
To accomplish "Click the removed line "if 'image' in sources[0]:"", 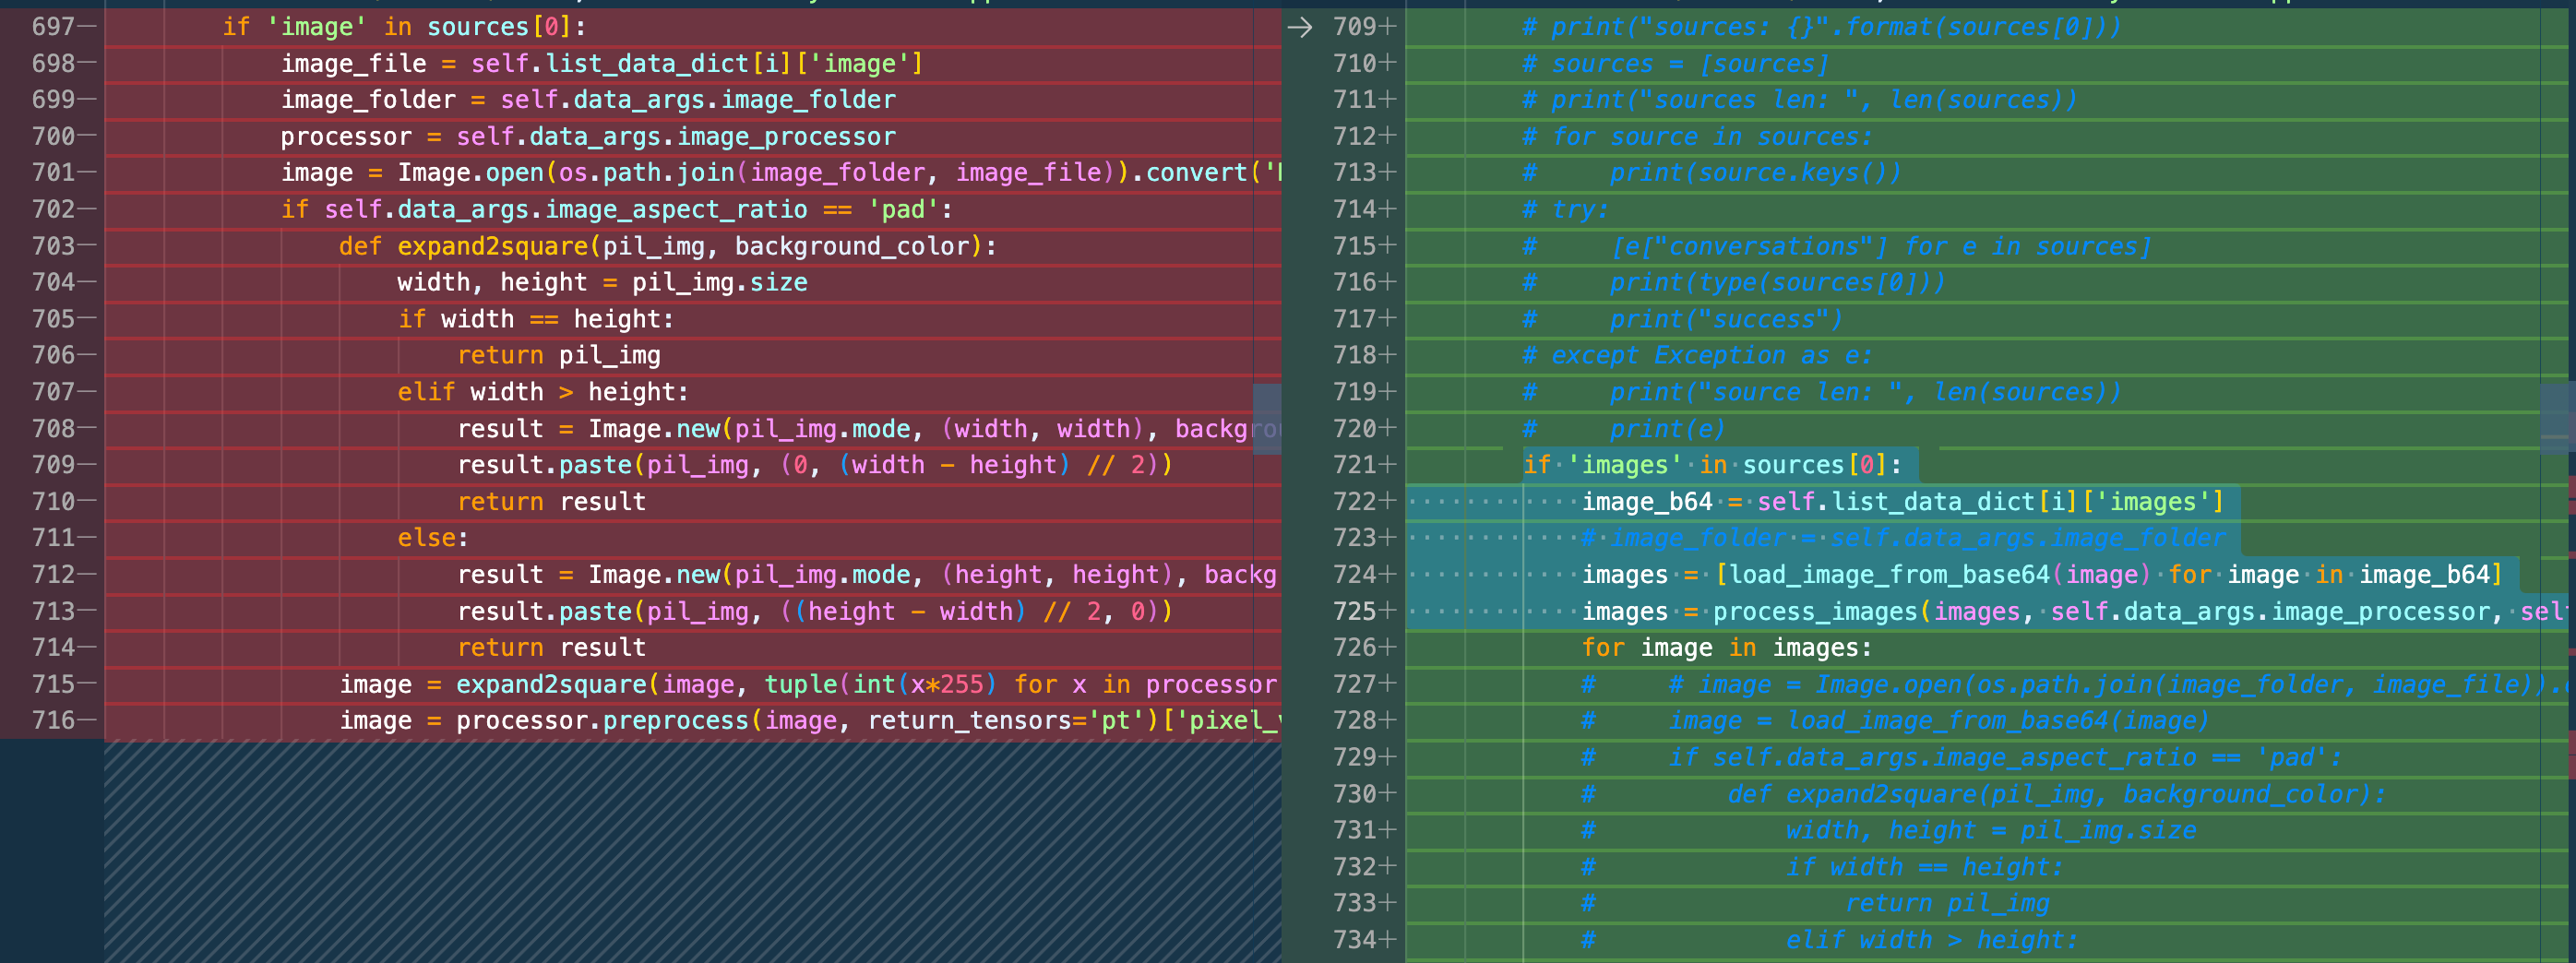I will (x=404, y=27).
